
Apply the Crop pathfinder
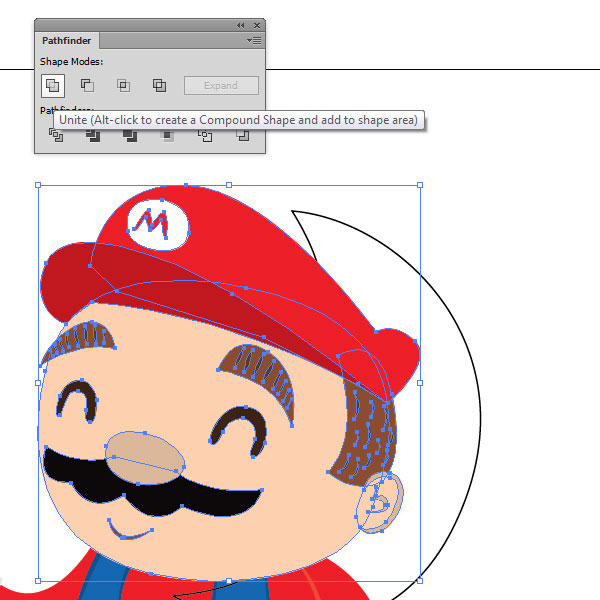pyautogui.click(x=167, y=136)
